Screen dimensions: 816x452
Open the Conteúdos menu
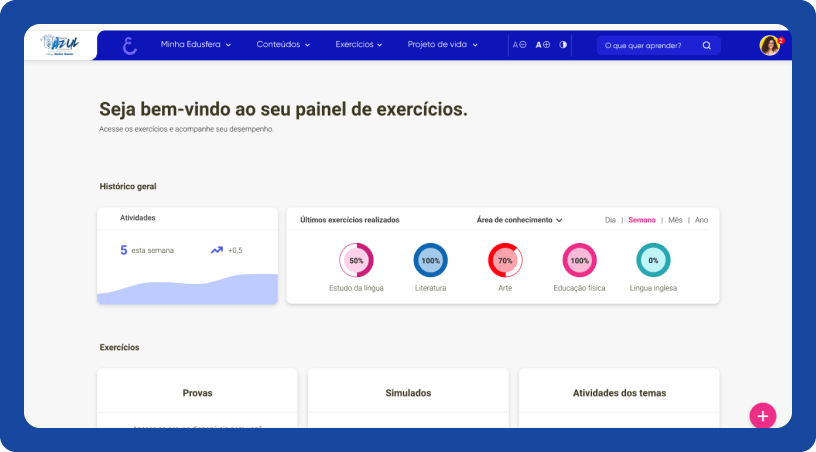point(283,45)
